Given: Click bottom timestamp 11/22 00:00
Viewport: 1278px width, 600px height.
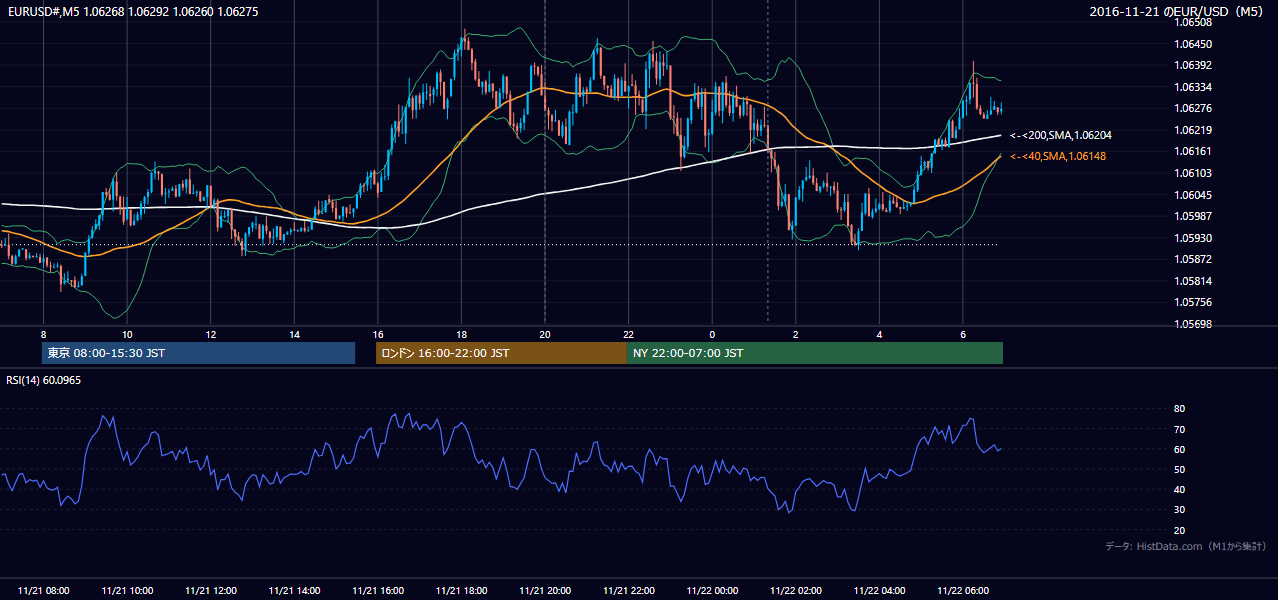Looking at the screenshot, I should [712, 591].
